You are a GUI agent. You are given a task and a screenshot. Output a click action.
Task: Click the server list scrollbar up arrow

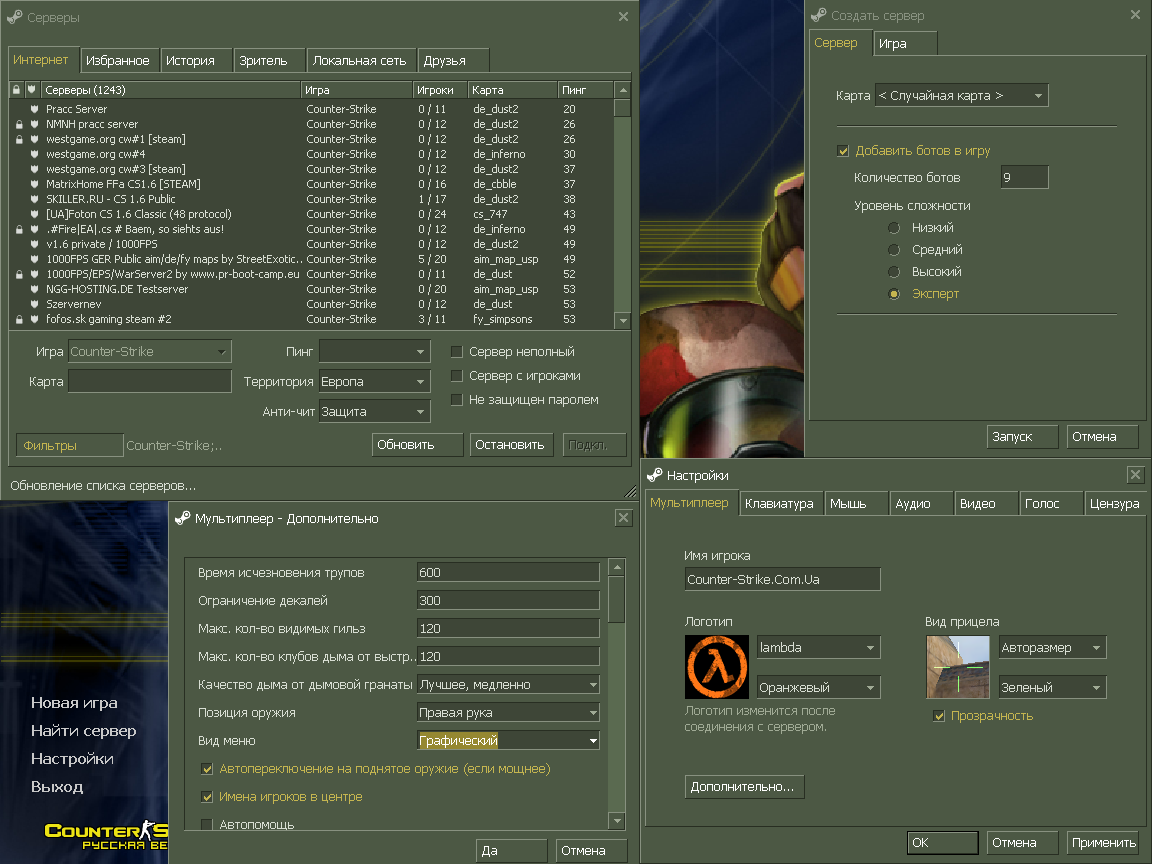coord(623,90)
